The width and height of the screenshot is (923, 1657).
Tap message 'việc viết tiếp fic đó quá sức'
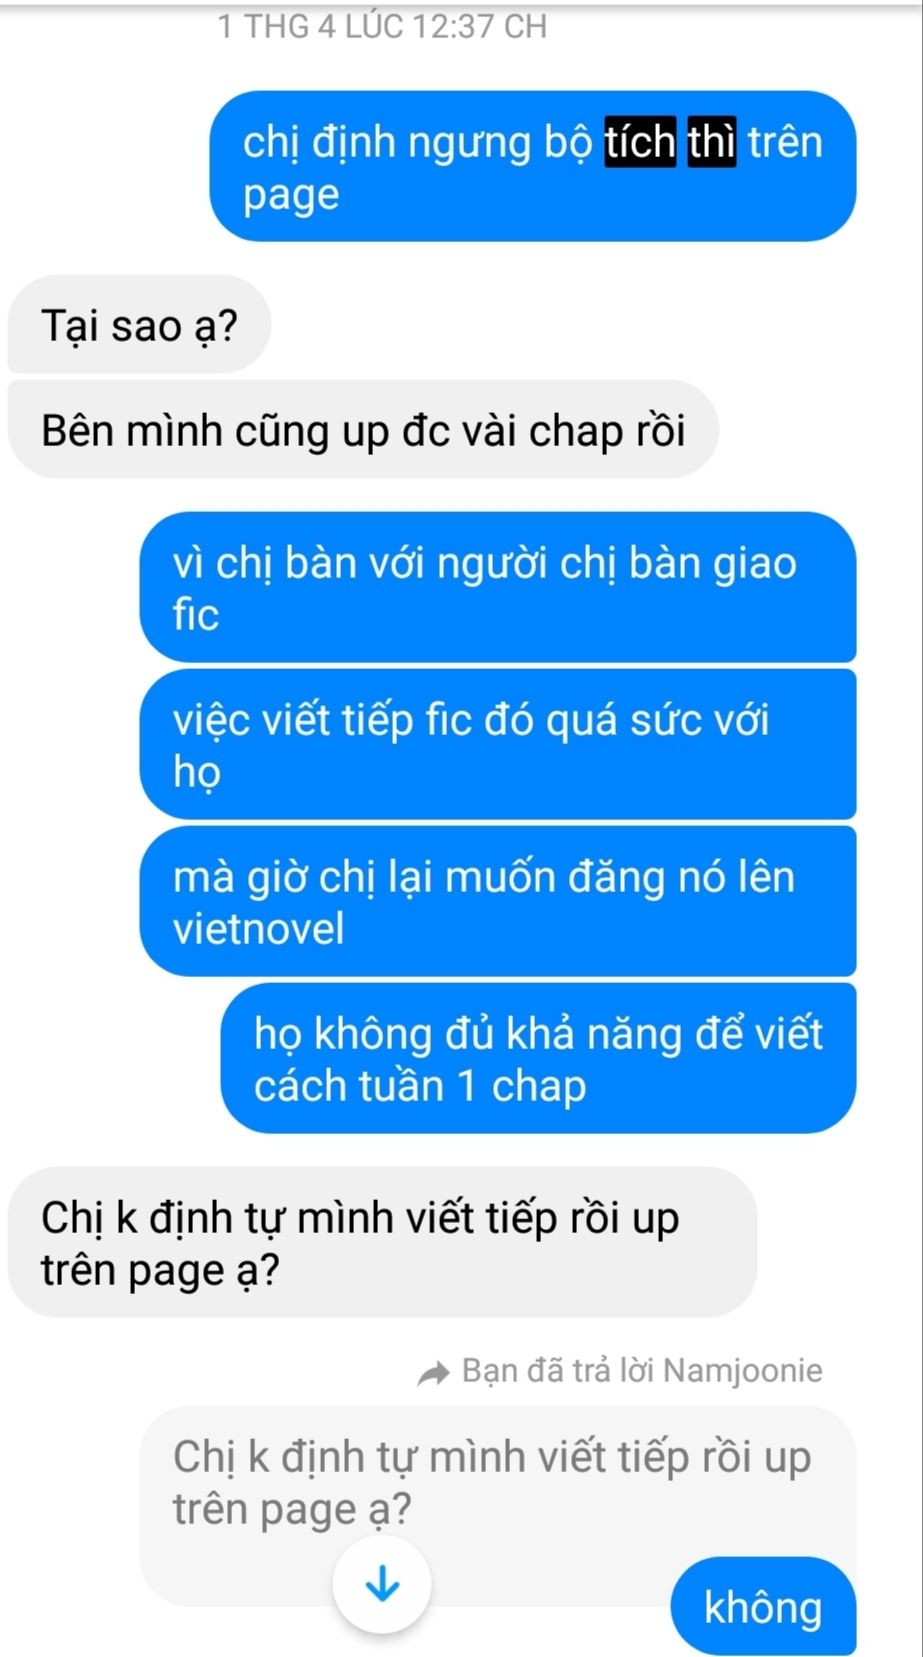tap(498, 744)
